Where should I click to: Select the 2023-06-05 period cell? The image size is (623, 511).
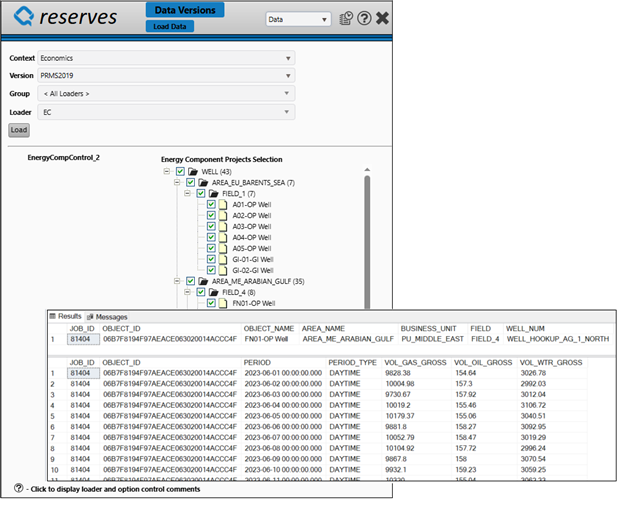(283, 416)
